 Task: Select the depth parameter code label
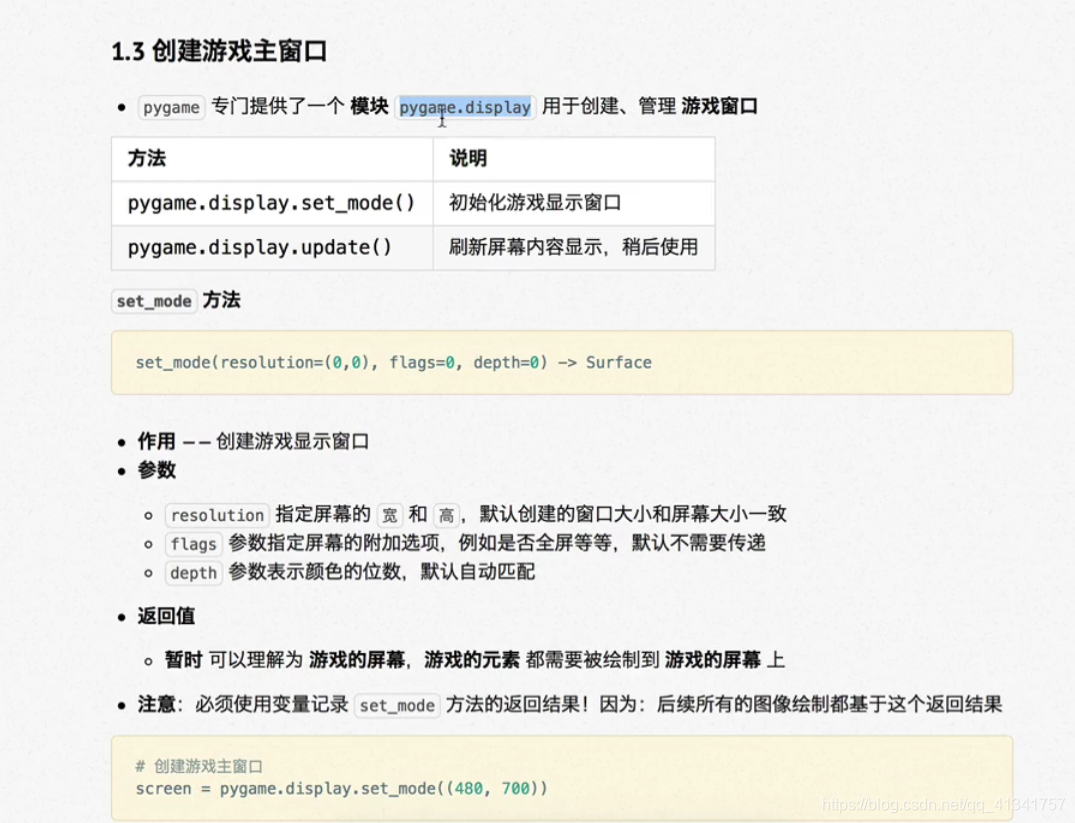(192, 573)
